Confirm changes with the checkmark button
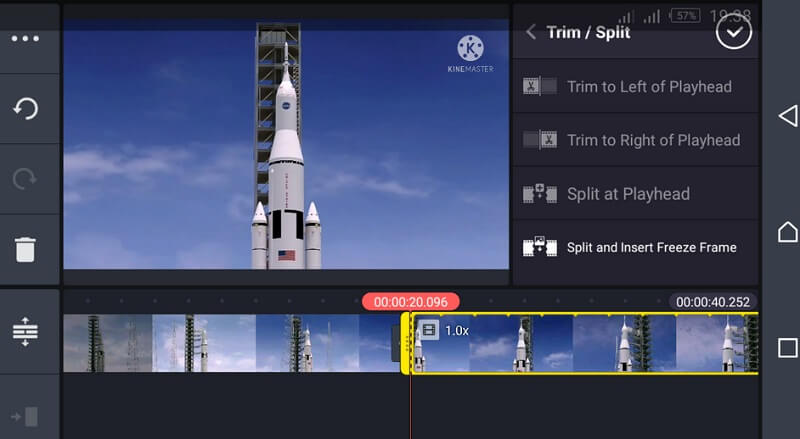Screen dimensions: 800x439 click(734, 32)
